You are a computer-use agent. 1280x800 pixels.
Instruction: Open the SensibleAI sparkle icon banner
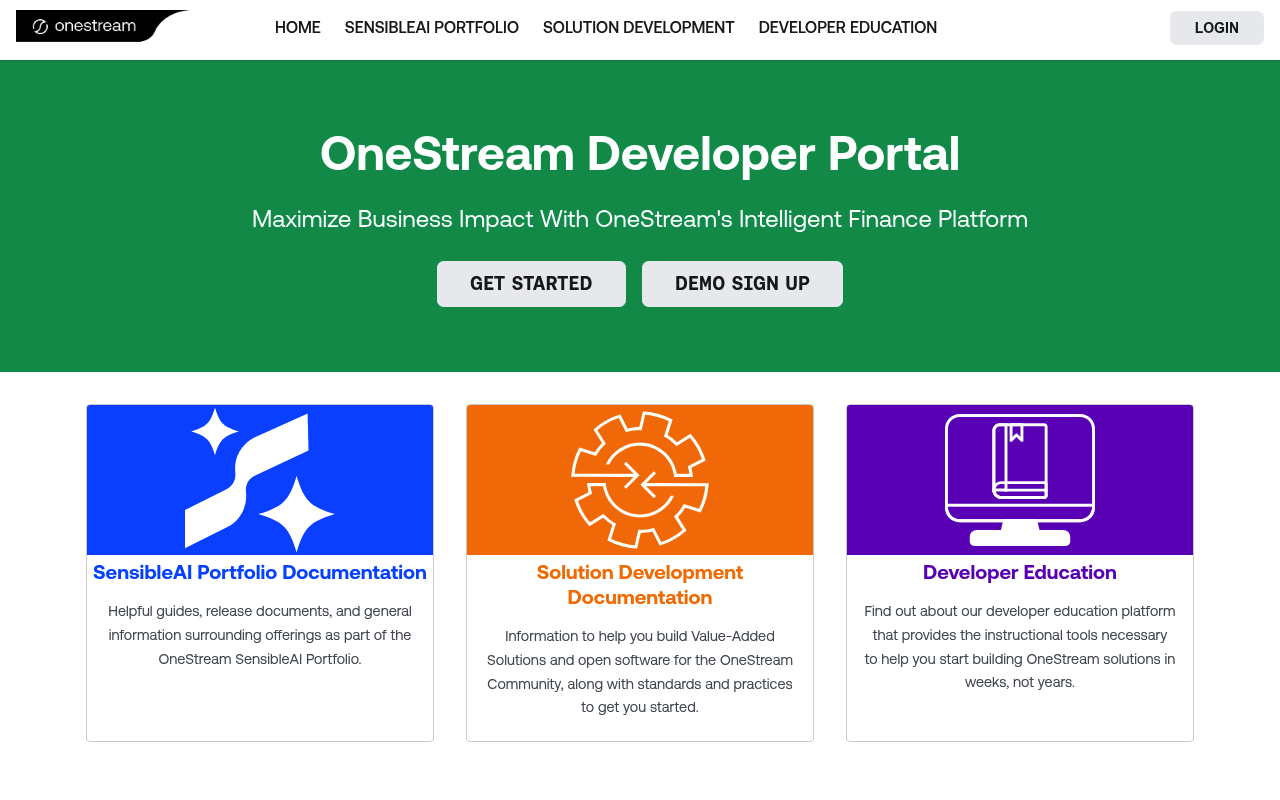coord(260,480)
